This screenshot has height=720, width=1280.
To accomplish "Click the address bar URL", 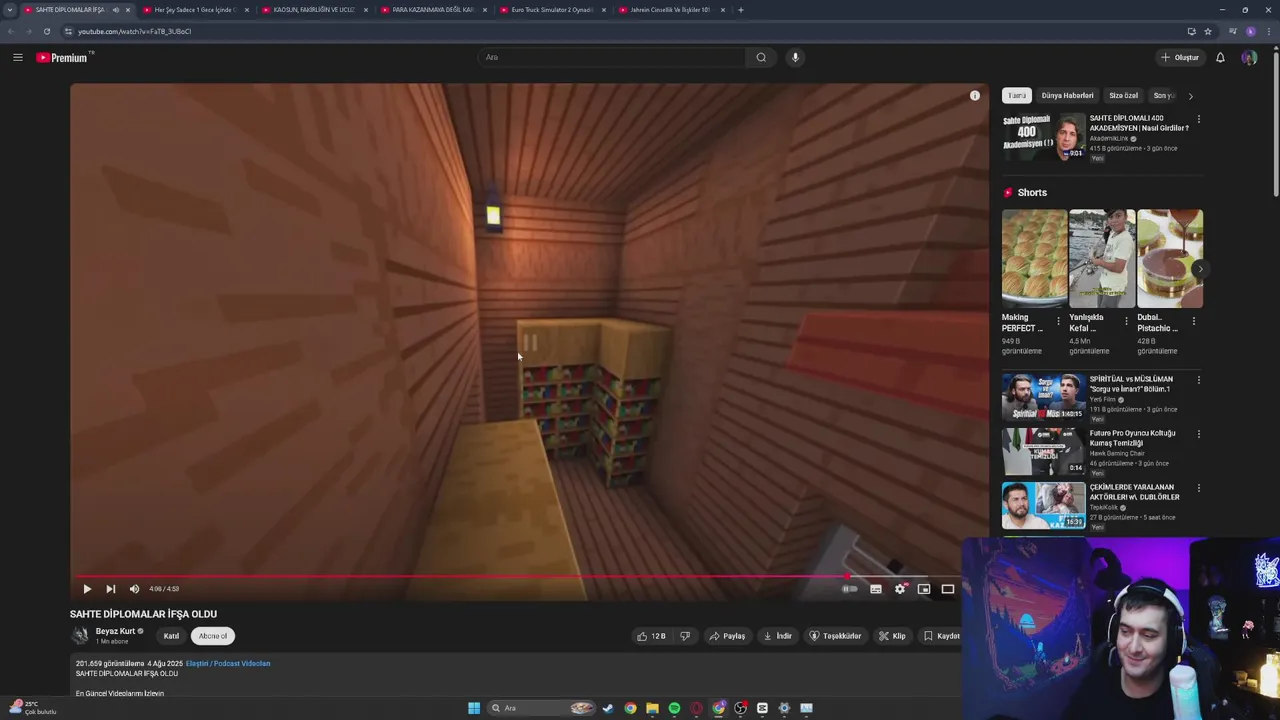I will 134,31.
